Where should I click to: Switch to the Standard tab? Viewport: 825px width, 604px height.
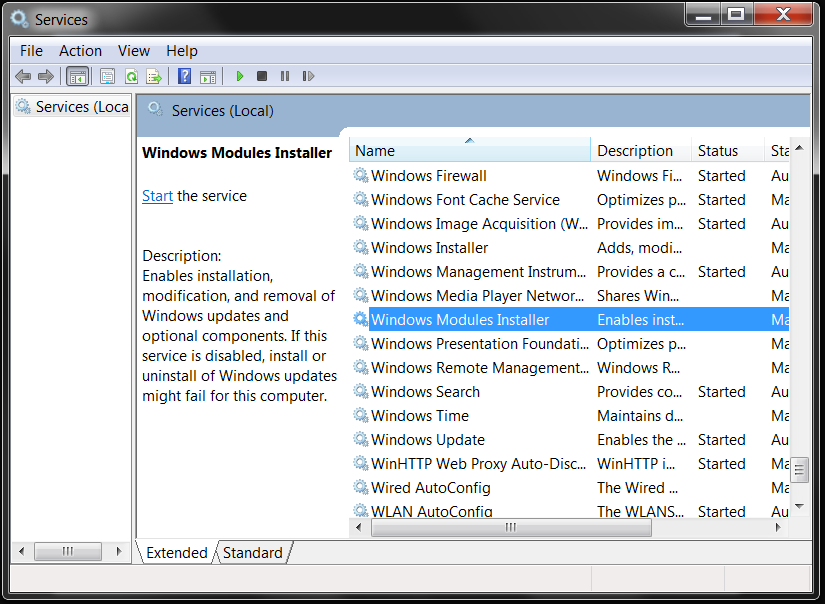point(253,552)
